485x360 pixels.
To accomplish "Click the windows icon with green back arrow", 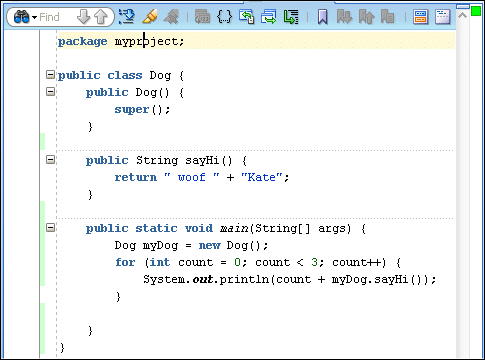I will [247, 17].
